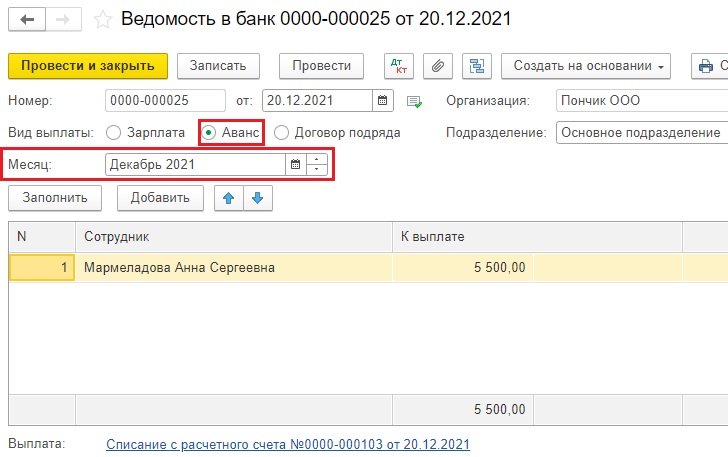Open related documents structure icon
Image resolution: width=728 pixels, height=457 pixels.
click(x=477, y=66)
